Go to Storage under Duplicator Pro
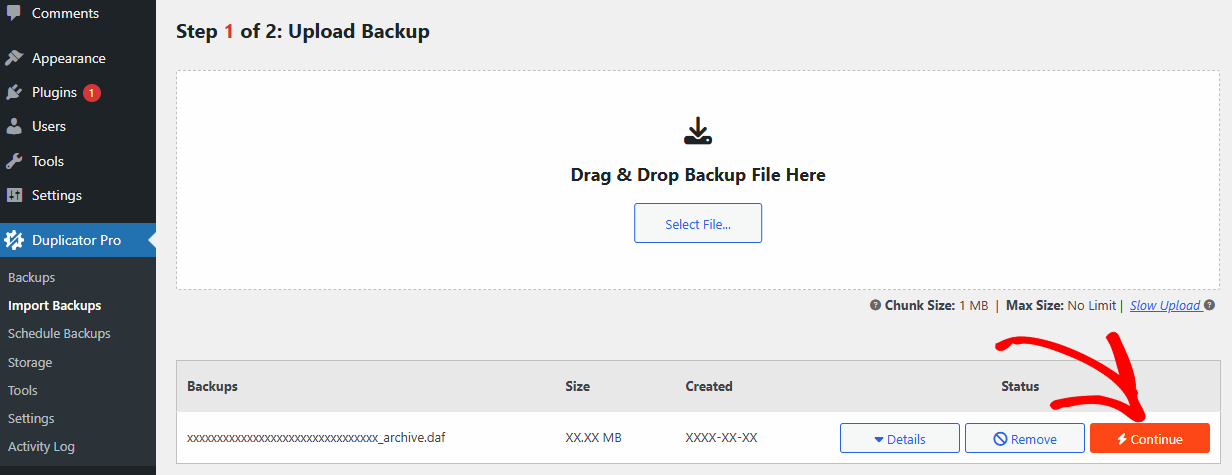The width and height of the screenshot is (1232, 475). 30,362
